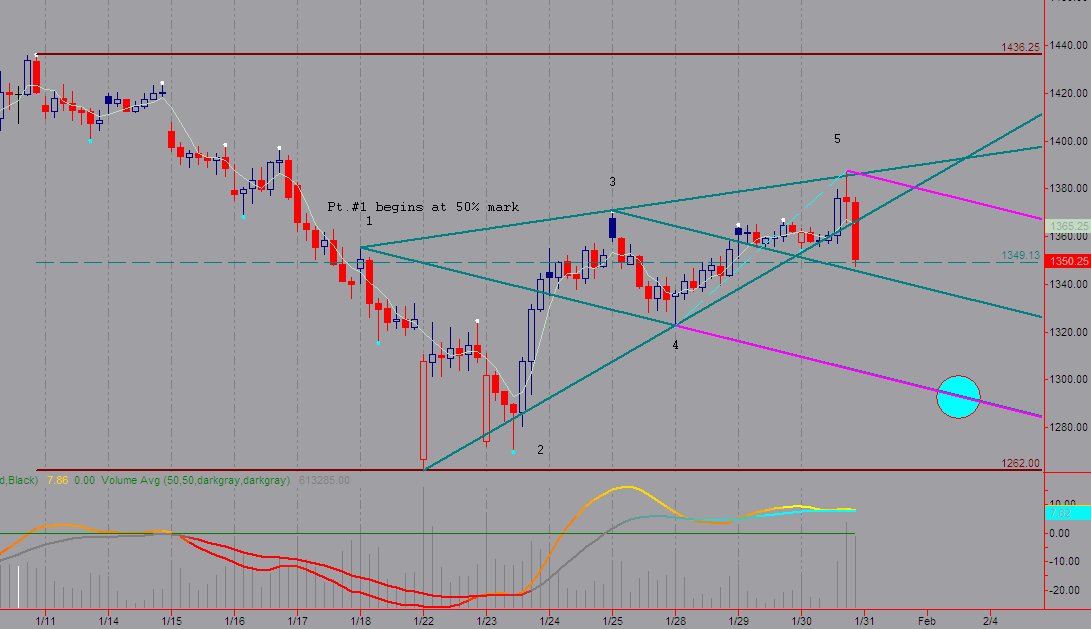Click the 'Pt.#1 begins at 50% mark' annotation
Screen dimensions: 1091x629
(x=423, y=207)
